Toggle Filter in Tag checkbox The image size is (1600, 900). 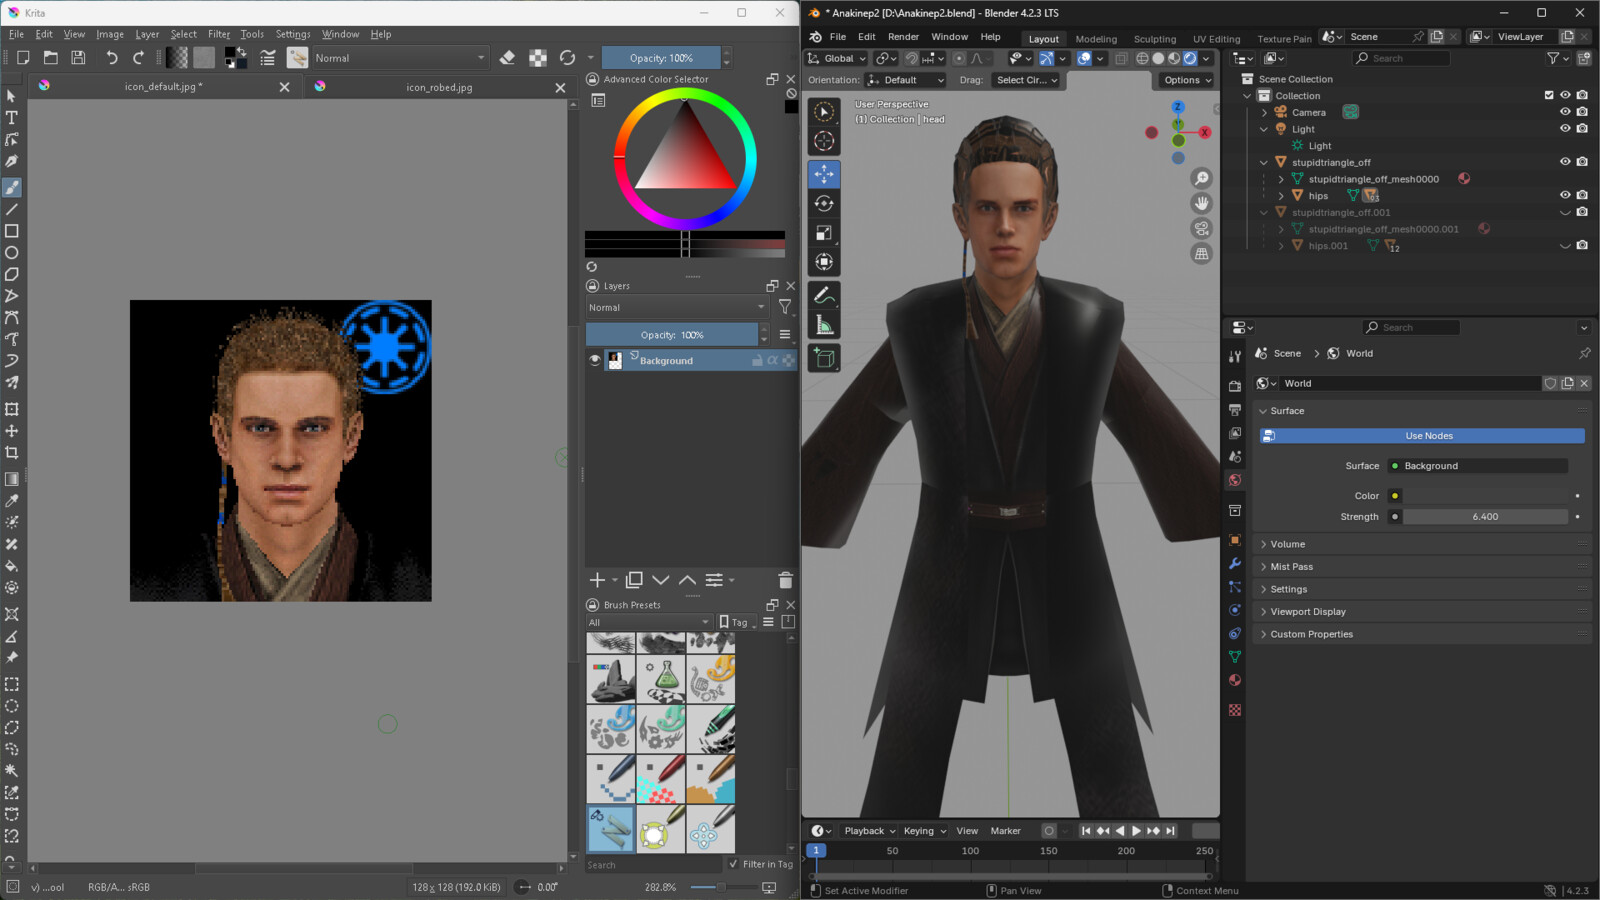(x=734, y=864)
